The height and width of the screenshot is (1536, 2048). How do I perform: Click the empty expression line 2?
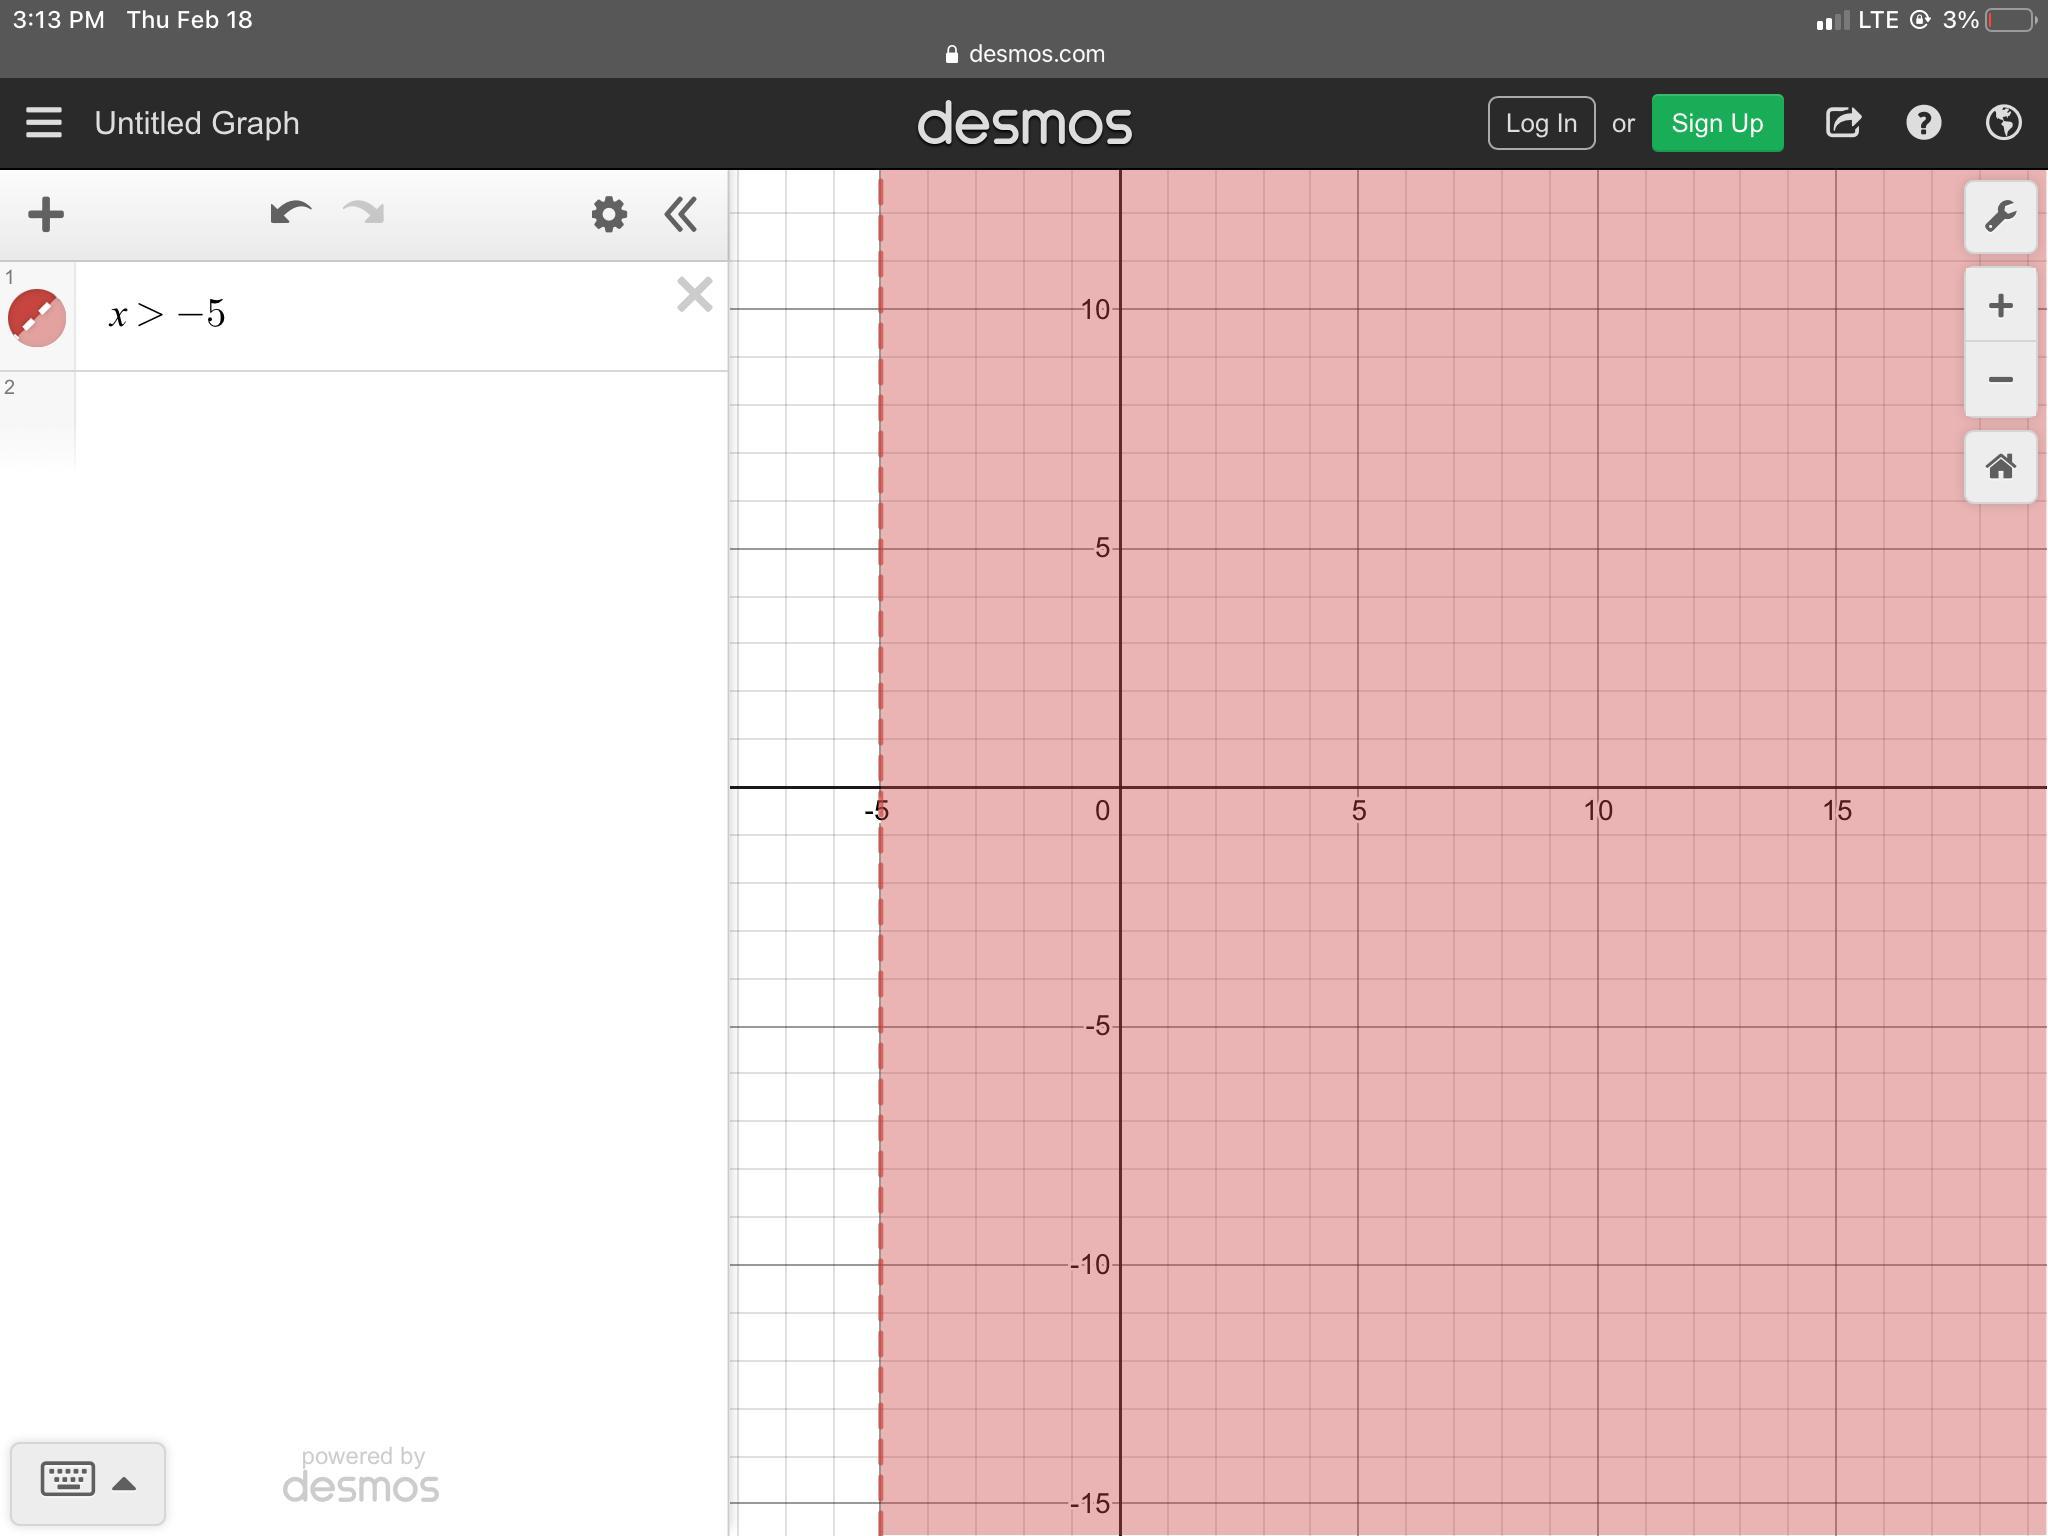(x=400, y=420)
